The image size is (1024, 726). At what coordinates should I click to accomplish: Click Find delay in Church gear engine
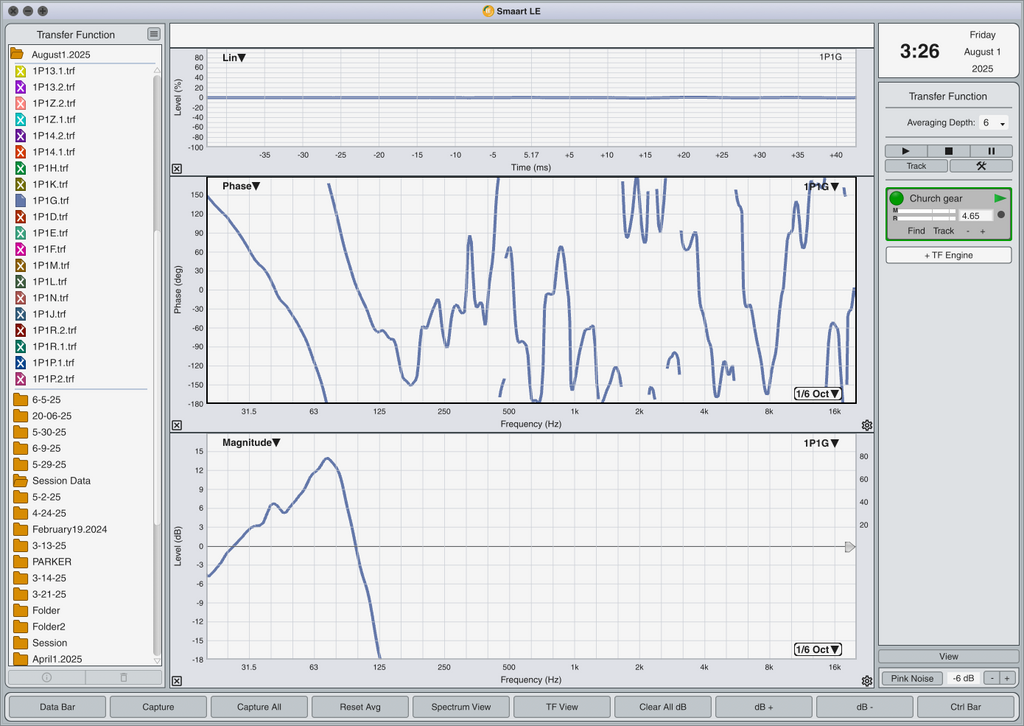(x=916, y=231)
